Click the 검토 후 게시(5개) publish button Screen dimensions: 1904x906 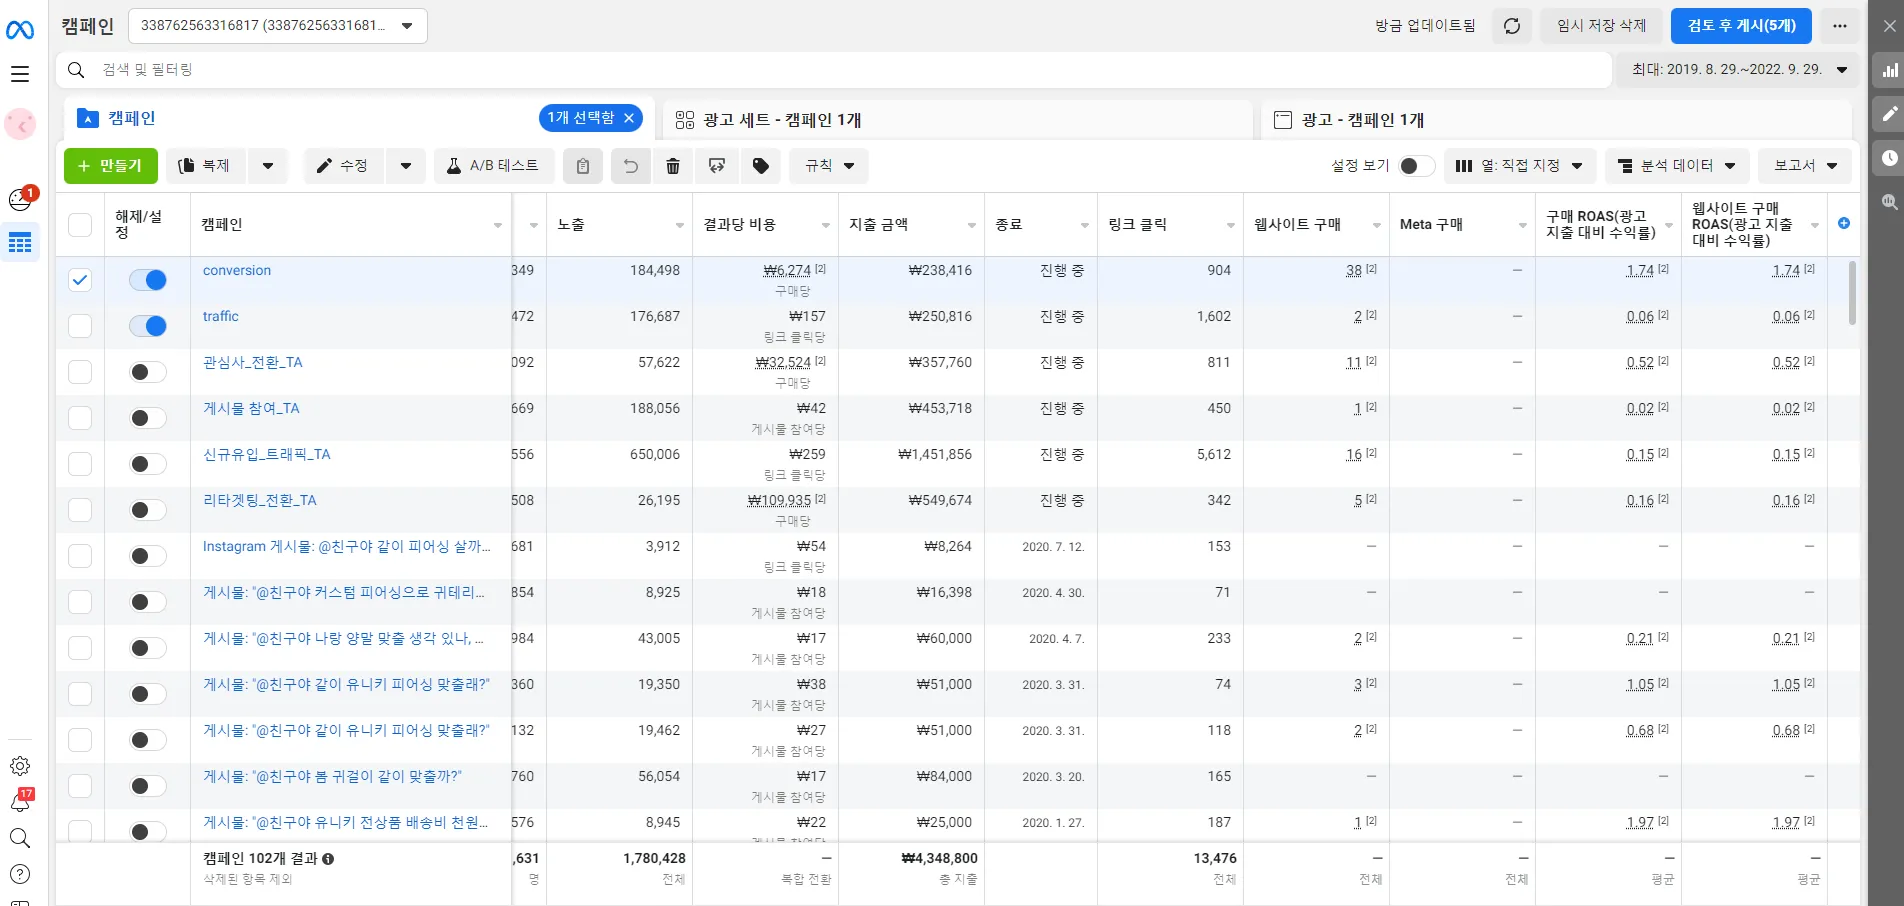coord(1740,26)
